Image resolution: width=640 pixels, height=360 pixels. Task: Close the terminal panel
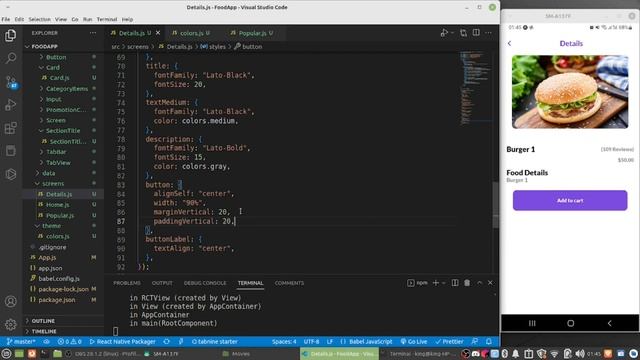coord(490,283)
